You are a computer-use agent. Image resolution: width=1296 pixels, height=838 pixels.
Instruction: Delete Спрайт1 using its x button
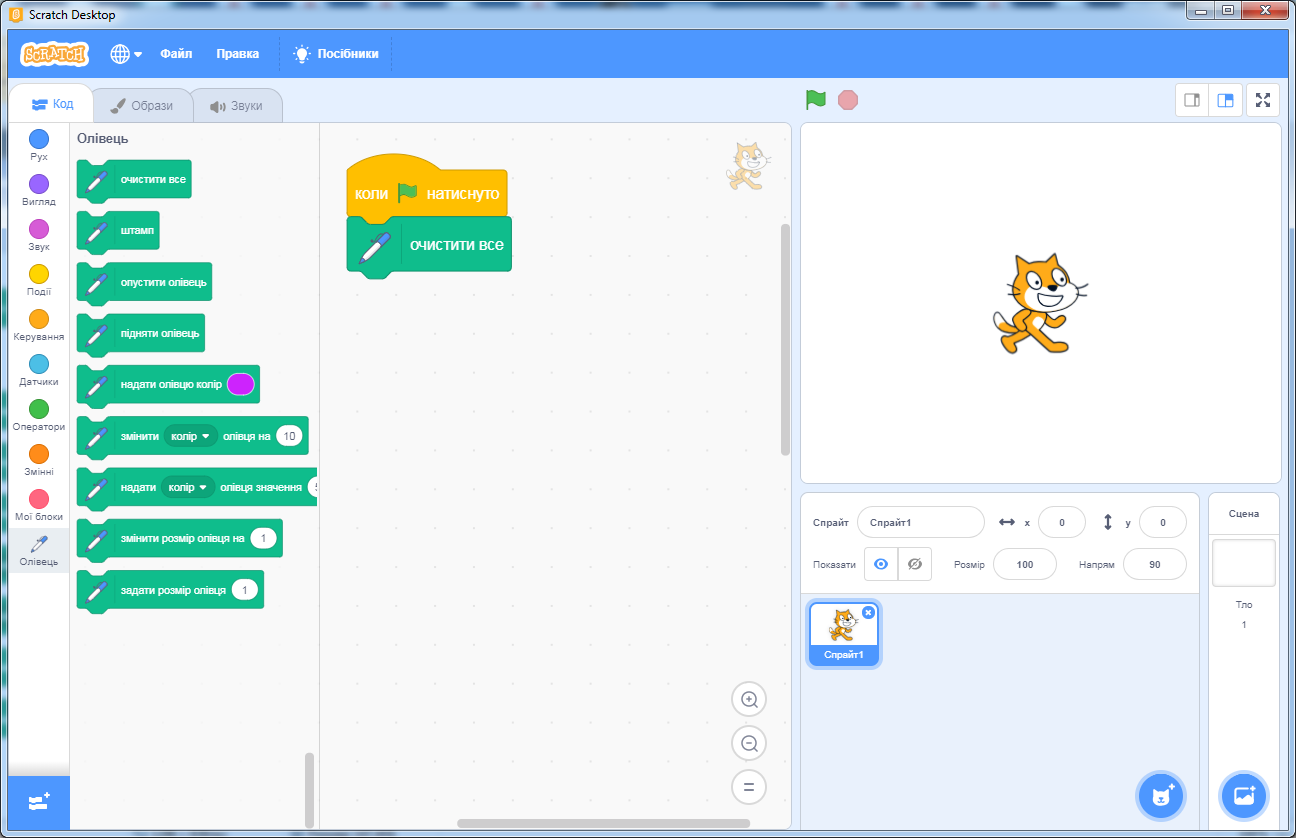[868, 612]
